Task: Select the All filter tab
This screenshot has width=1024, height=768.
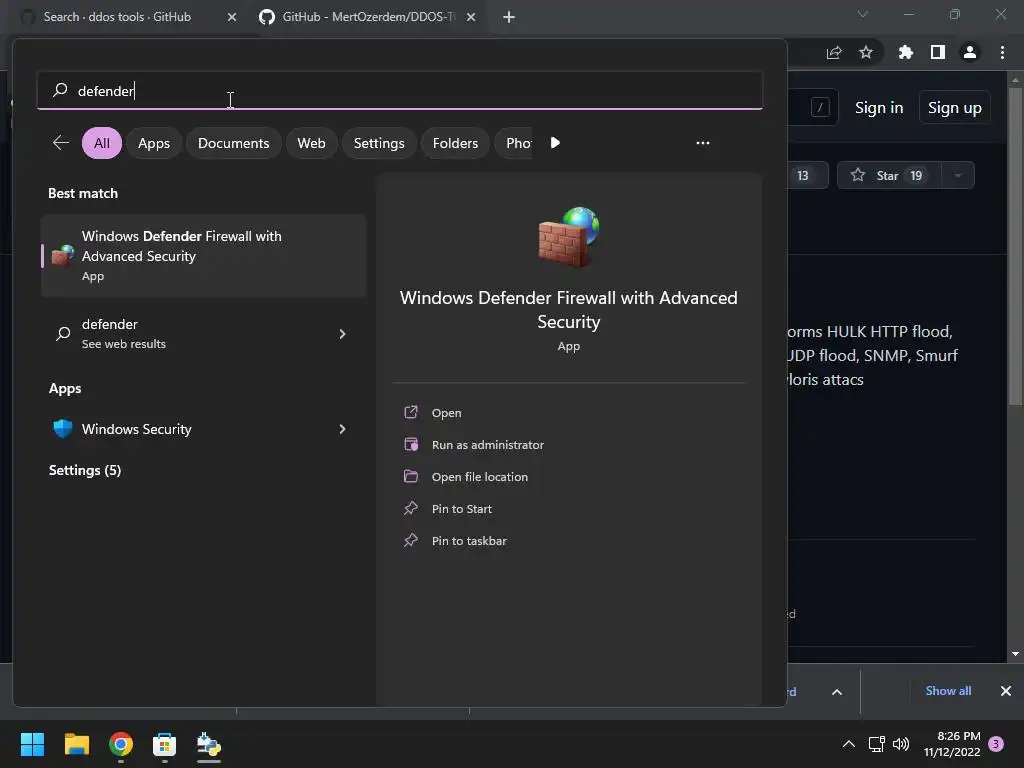Action: pyautogui.click(x=102, y=143)
